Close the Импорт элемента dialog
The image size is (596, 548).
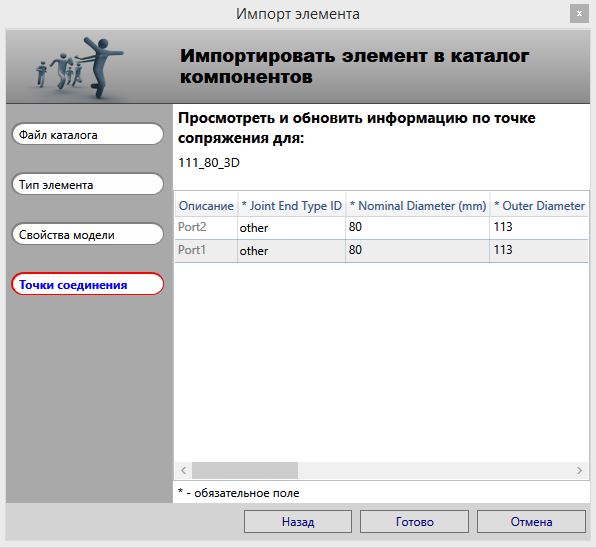(x=579, y=14)
